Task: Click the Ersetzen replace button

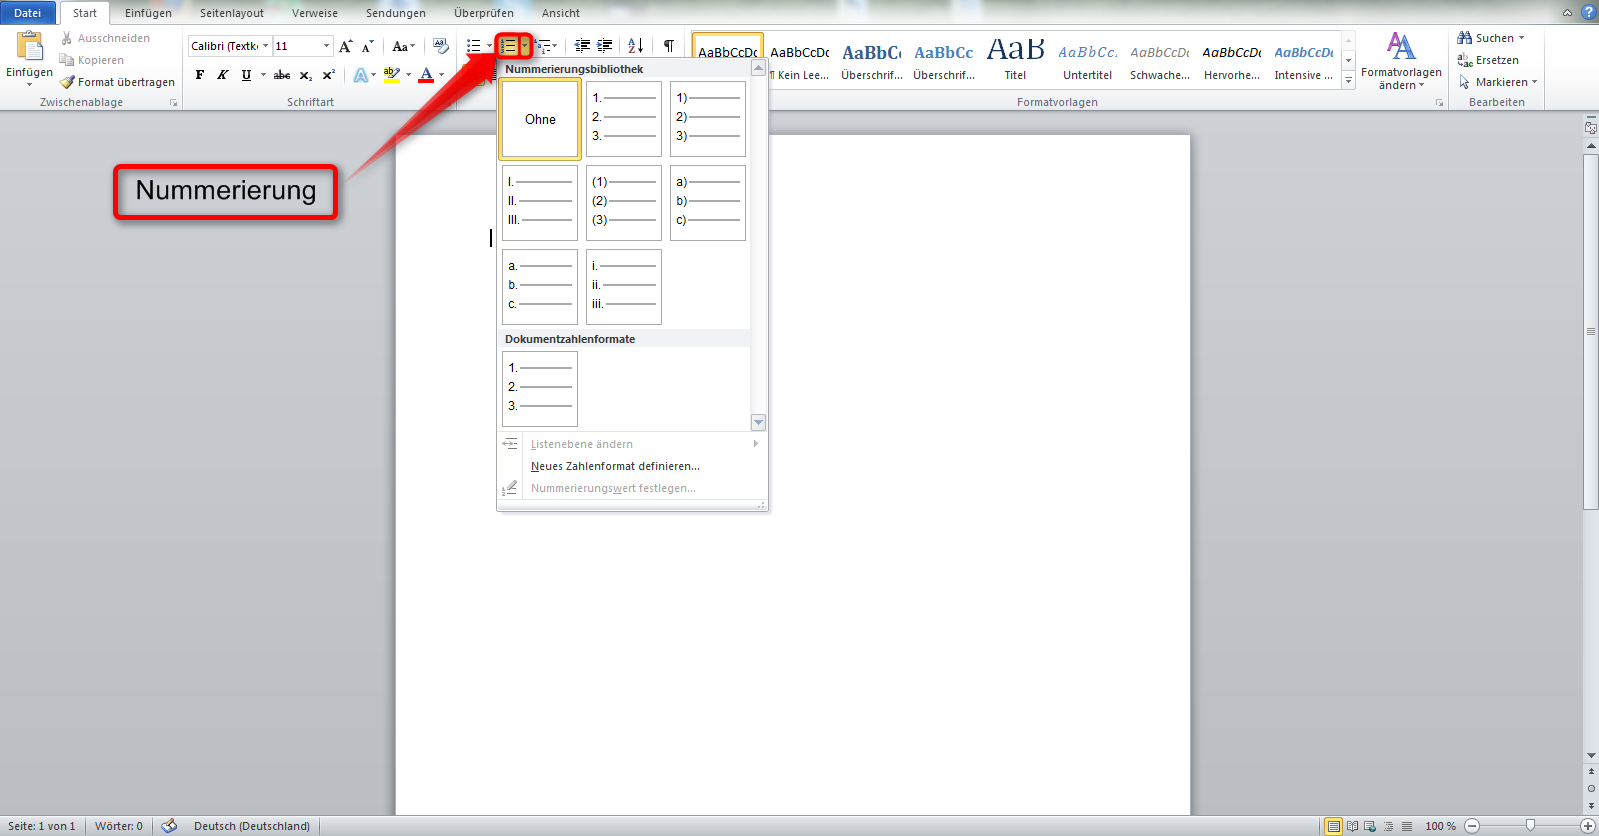Action: (x=1488, y=60)
